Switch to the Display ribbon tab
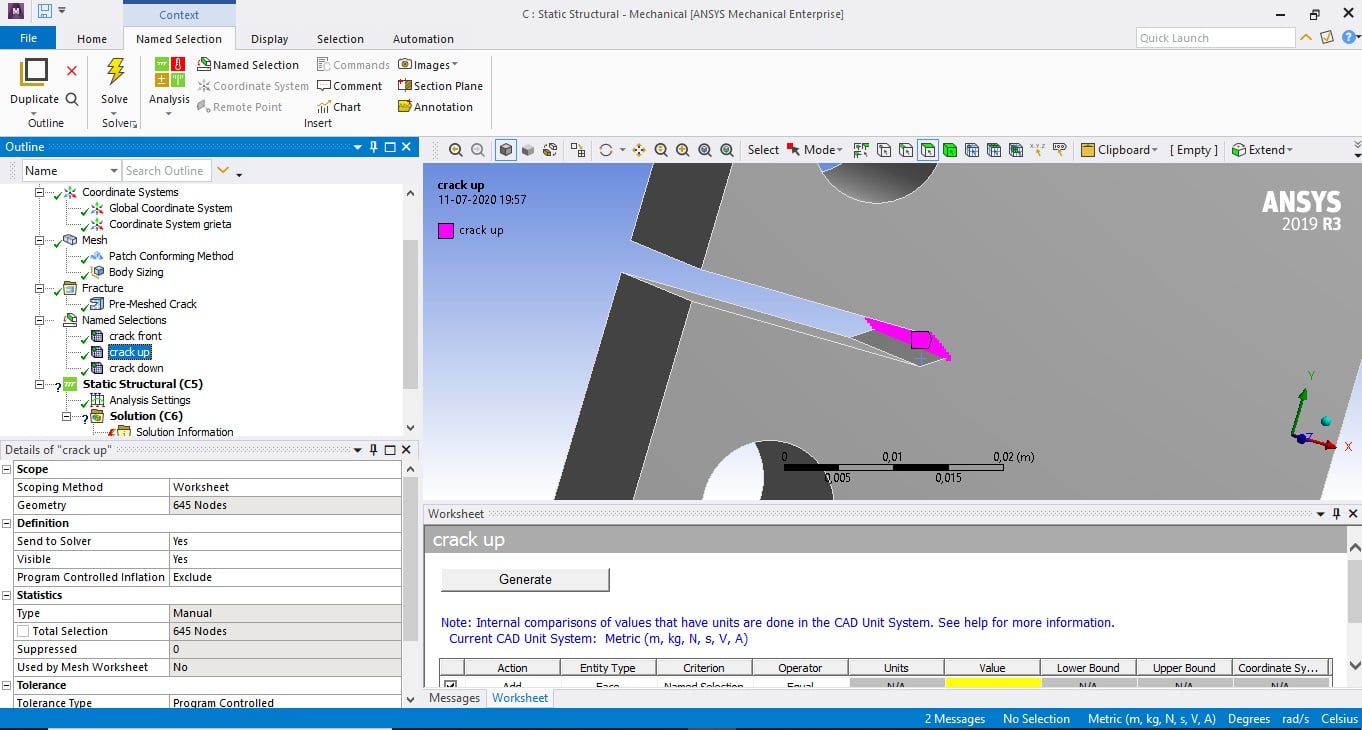 point(269,39)
